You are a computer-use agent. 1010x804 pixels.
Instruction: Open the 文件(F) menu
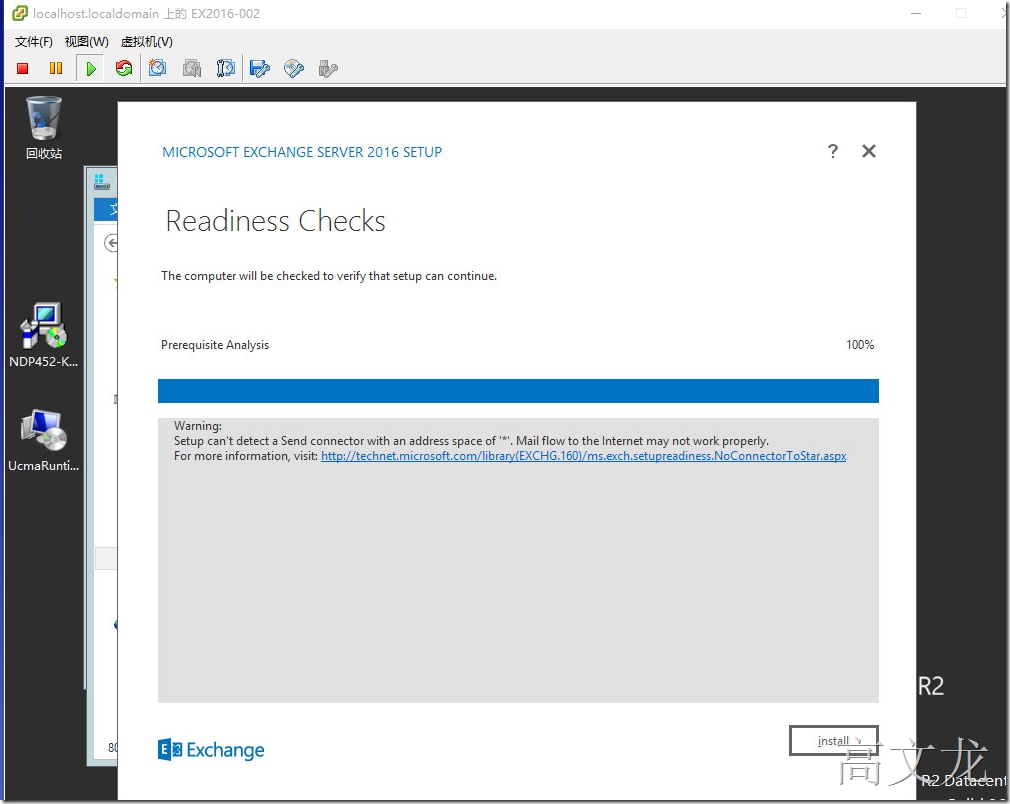[x=33, y=42]
